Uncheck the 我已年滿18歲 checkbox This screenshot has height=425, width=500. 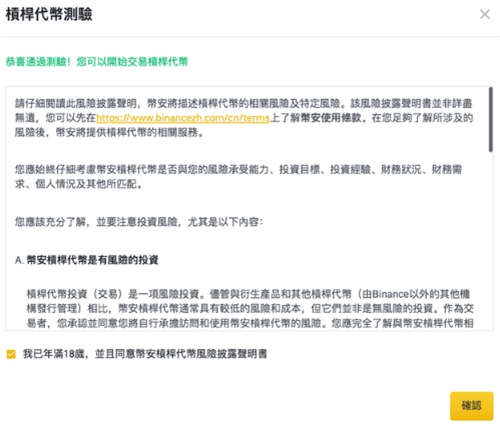(x=11, y=354)
